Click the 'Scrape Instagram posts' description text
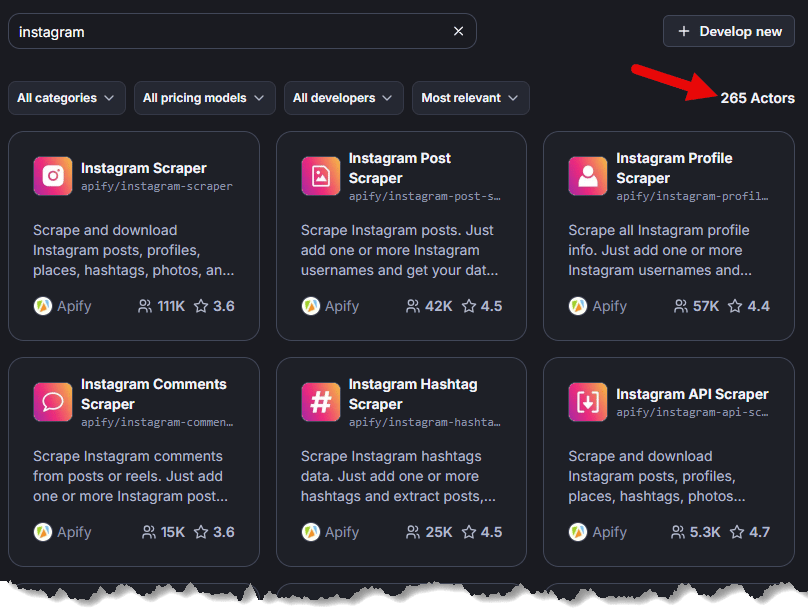808x610 pixels. 400,250
